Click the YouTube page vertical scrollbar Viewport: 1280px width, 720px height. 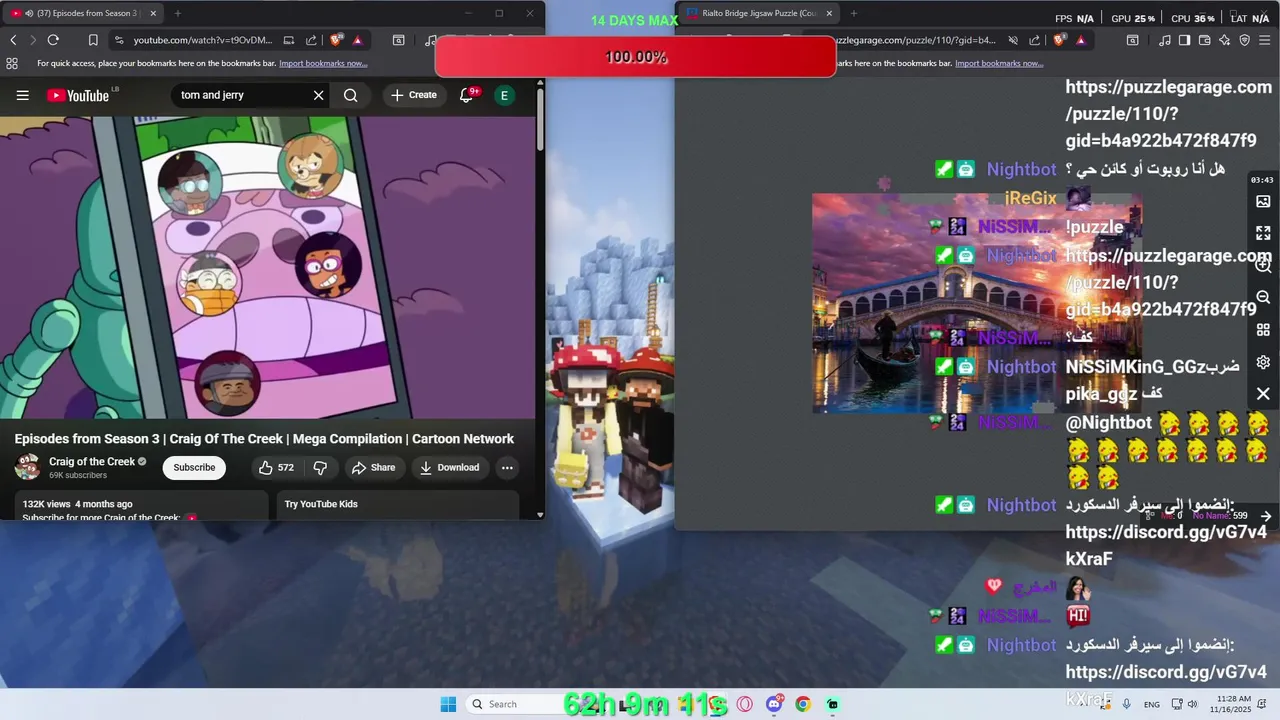point(540,120)
